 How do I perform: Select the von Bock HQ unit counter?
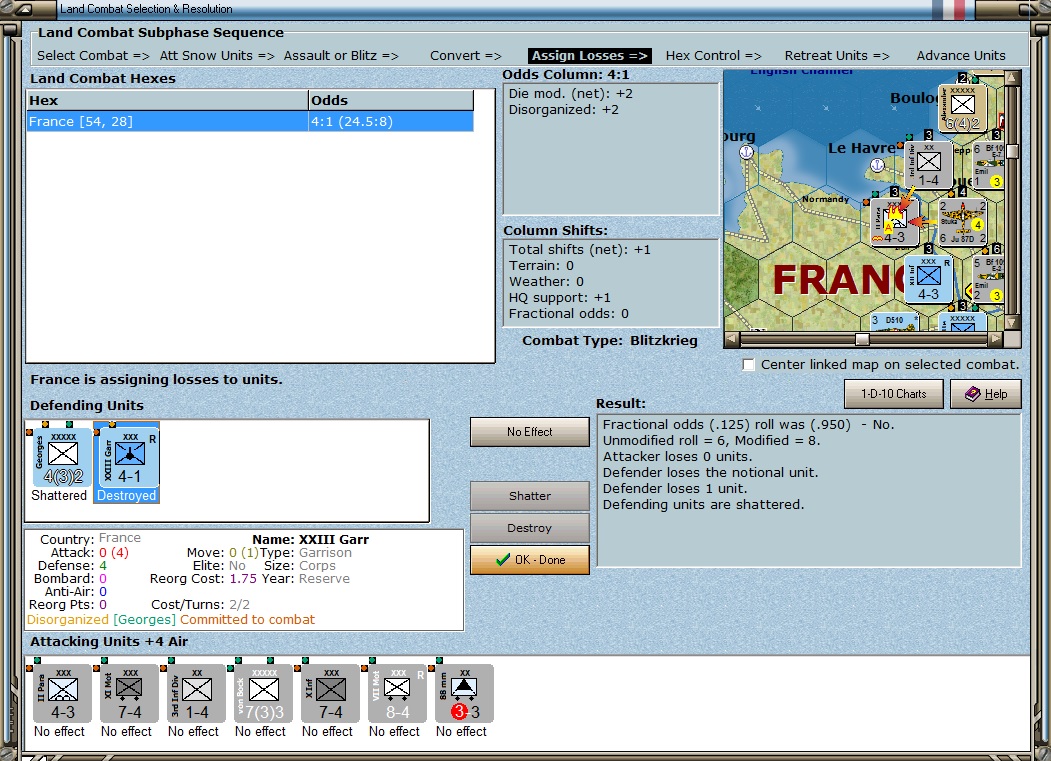tap(263, 692)
